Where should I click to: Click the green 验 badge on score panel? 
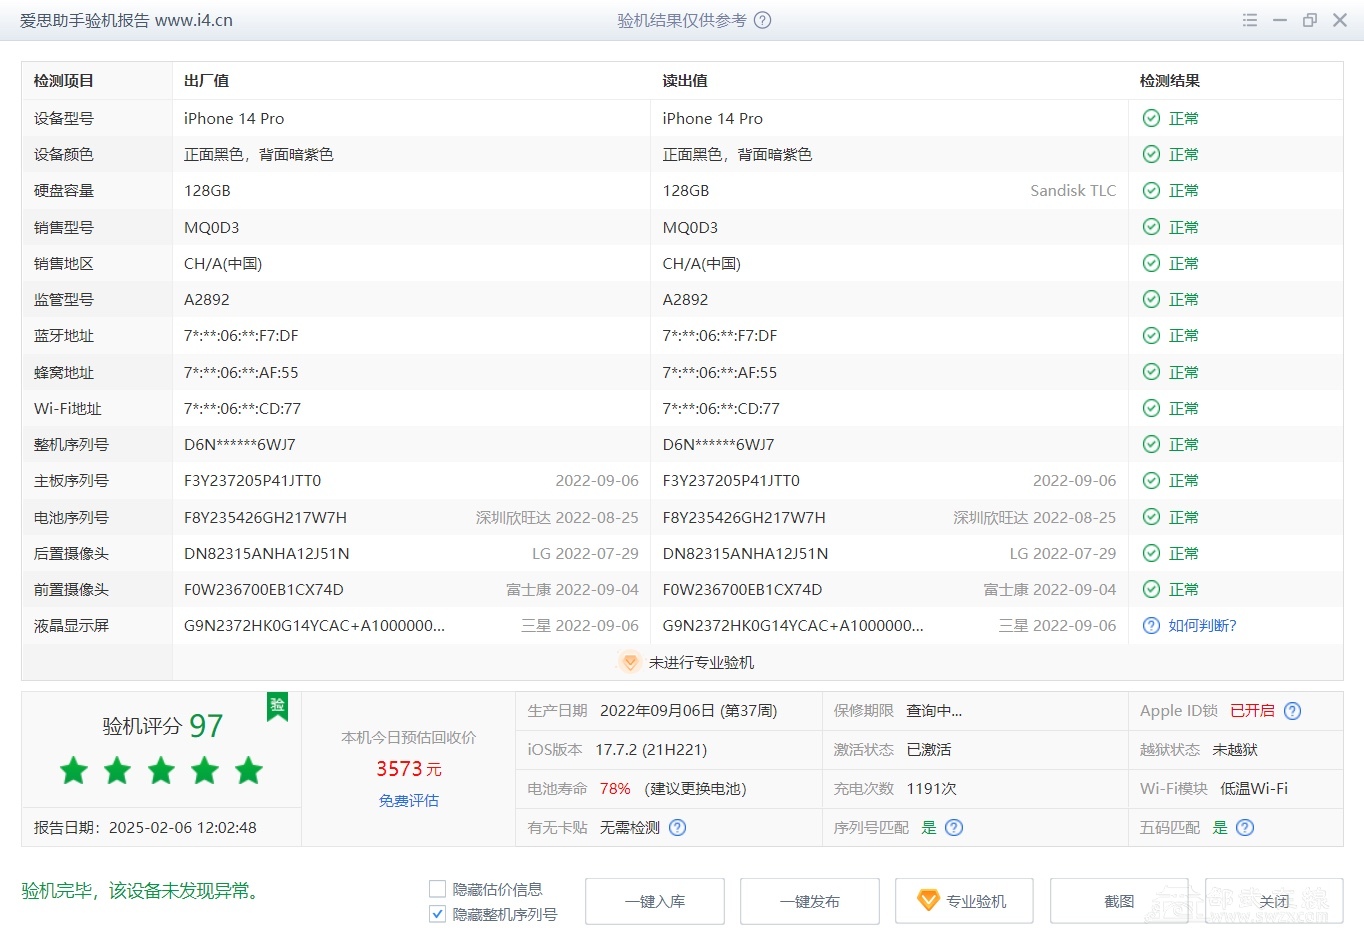[277, 706]
